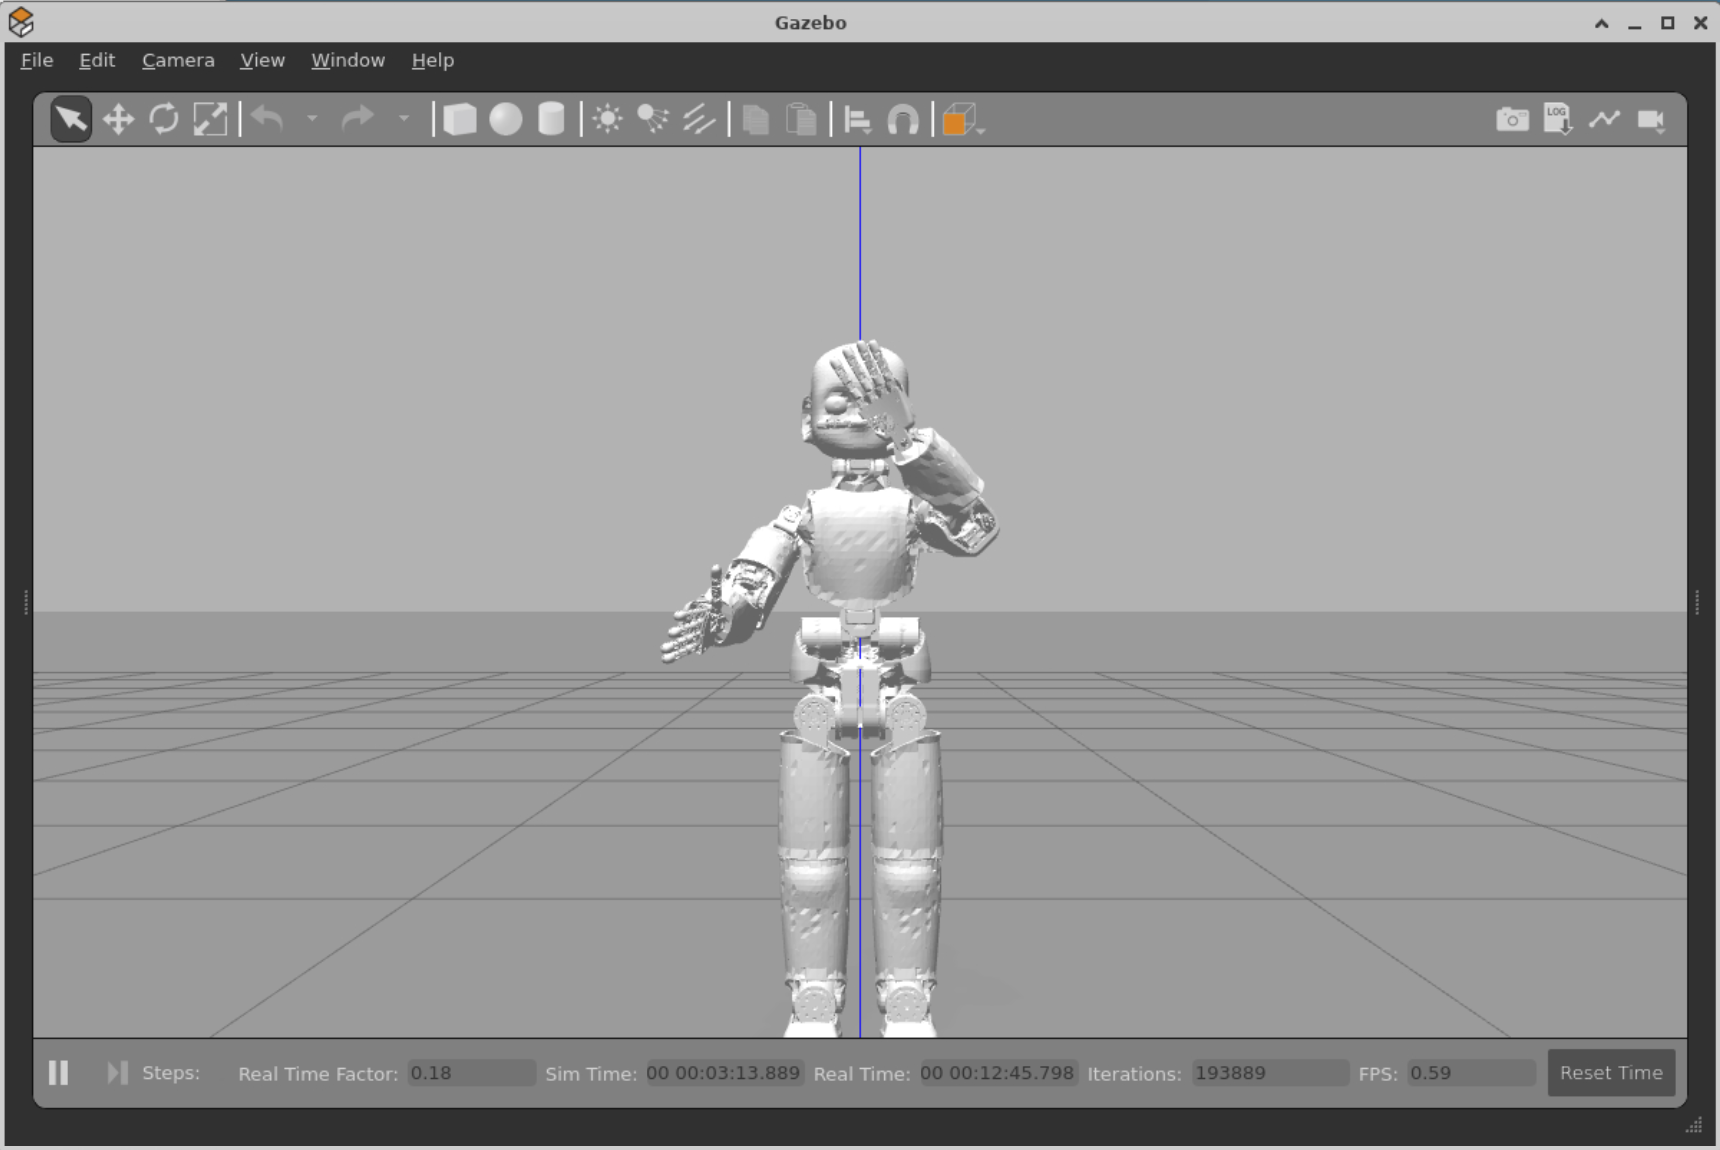Expand the redo history dropdown arrow
Image resolution: width=1720 pixels, height=1150 pixels.
click(x=404, y=119)
